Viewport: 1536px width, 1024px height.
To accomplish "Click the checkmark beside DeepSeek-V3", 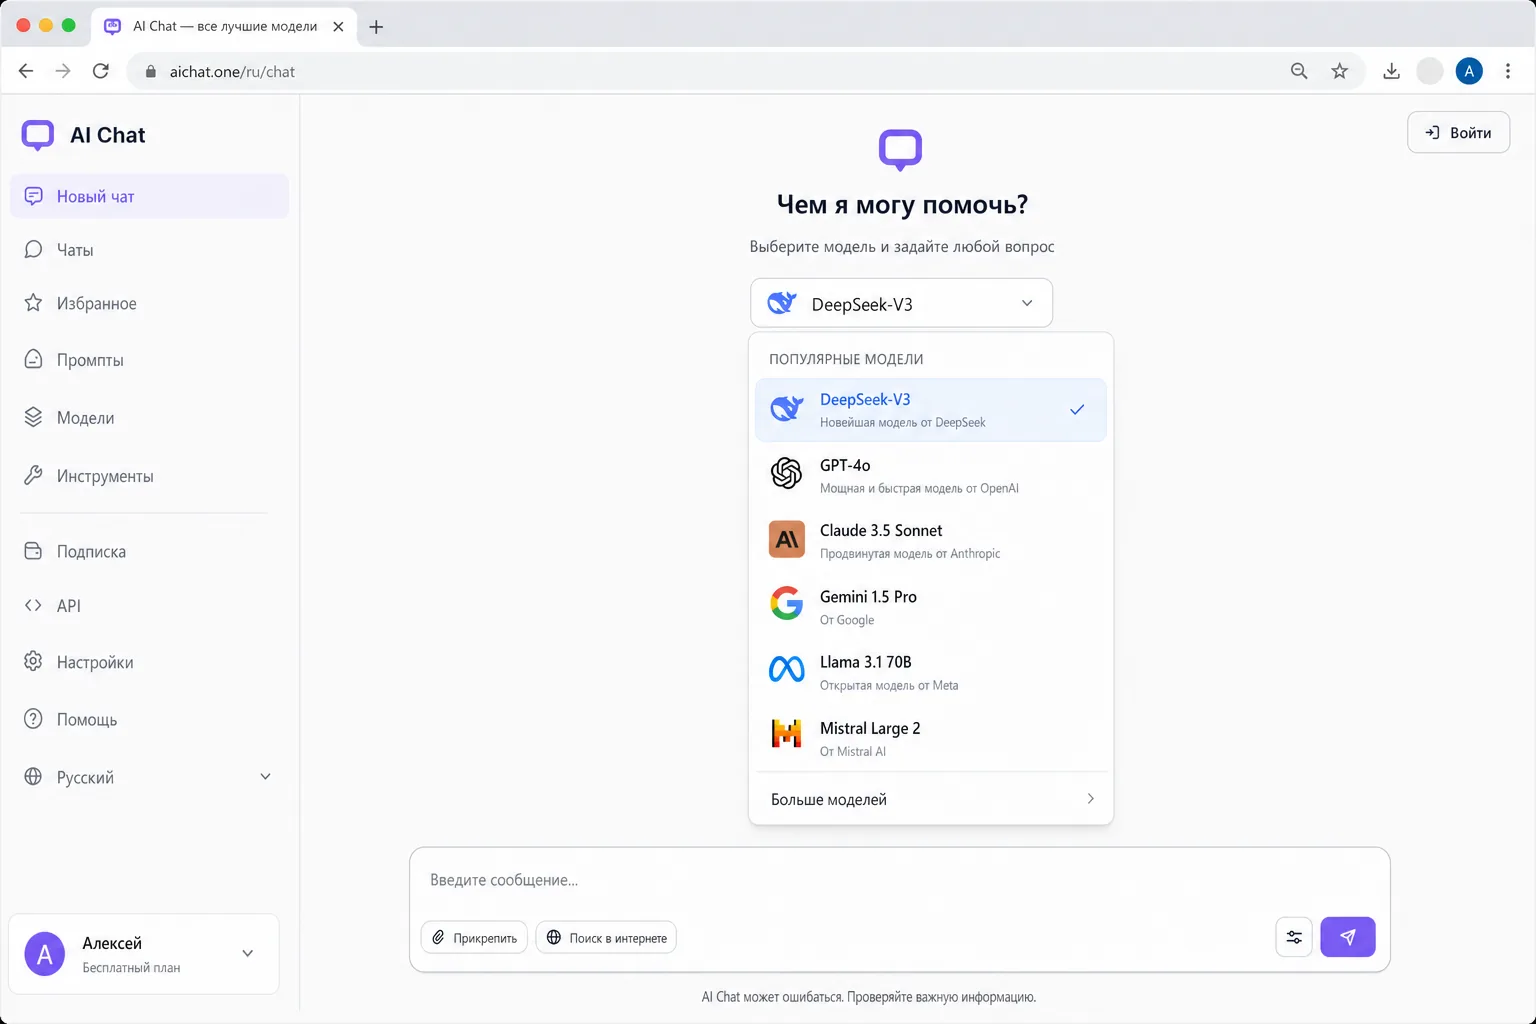I will click(1077, 409).
